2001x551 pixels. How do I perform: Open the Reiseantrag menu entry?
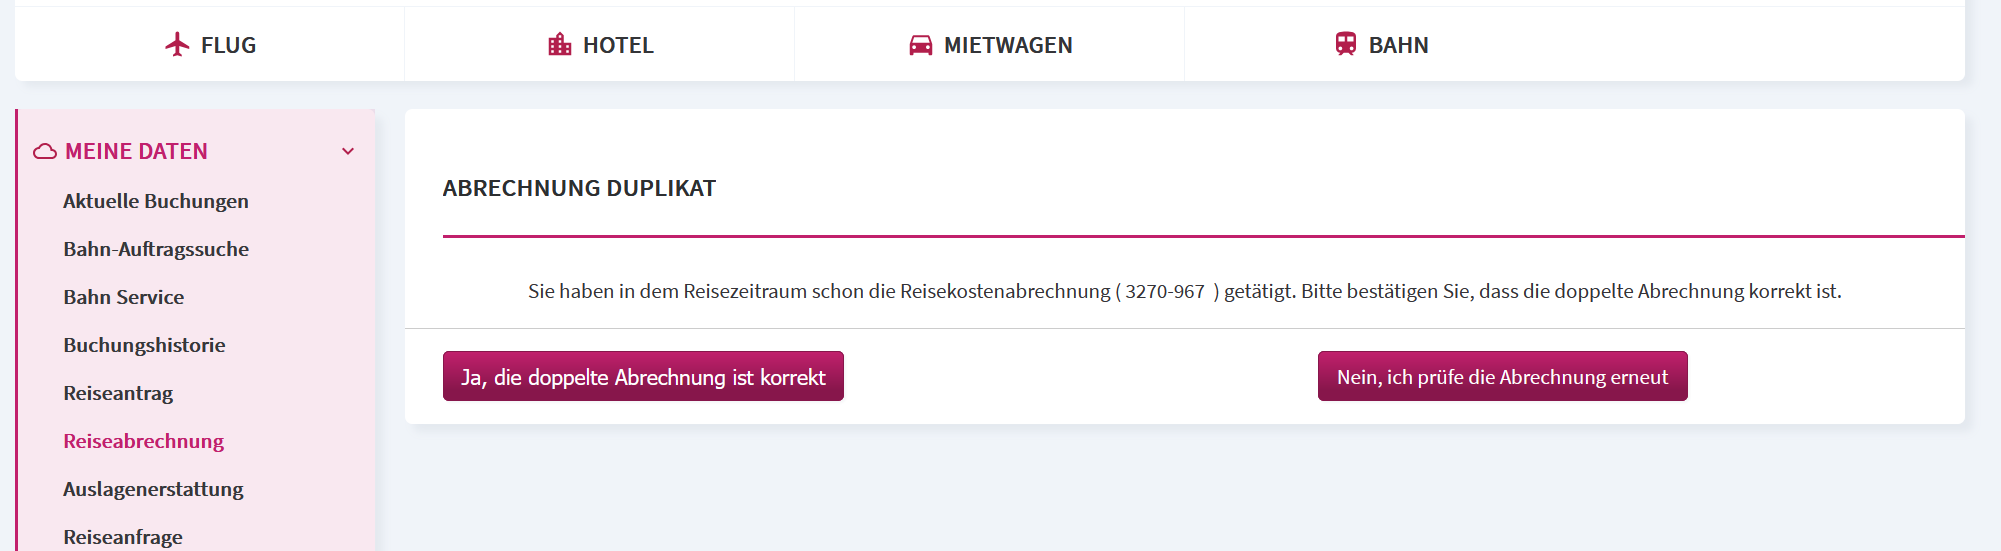118,393
